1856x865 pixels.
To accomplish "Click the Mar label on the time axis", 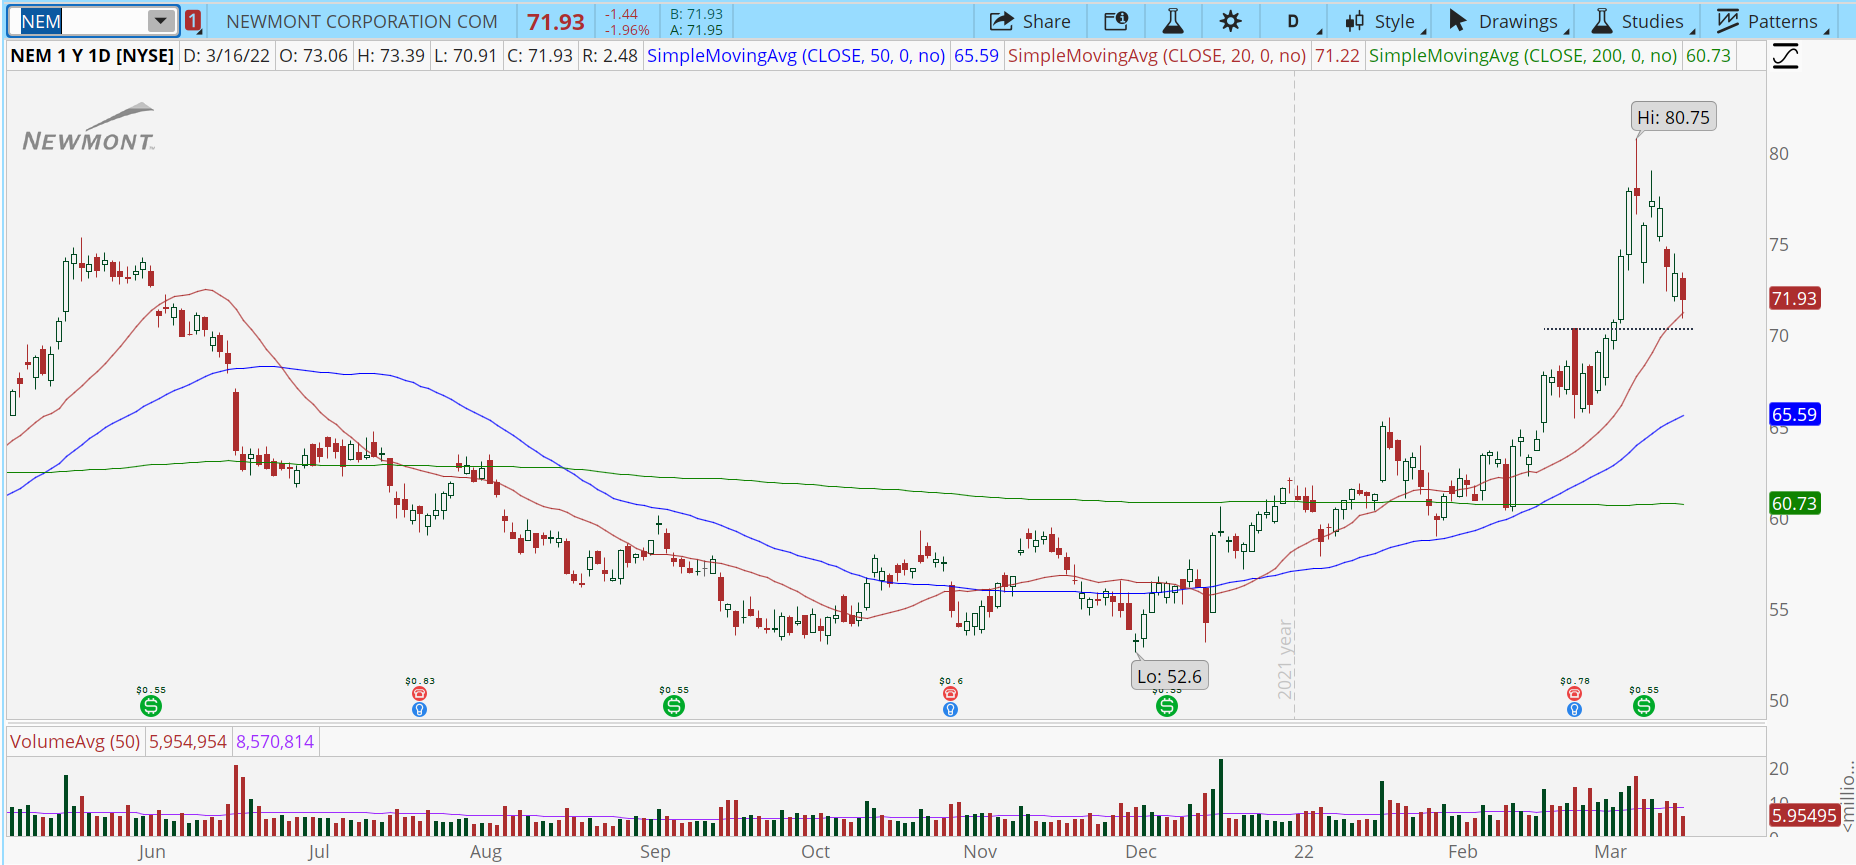I will click(1611, 852).
